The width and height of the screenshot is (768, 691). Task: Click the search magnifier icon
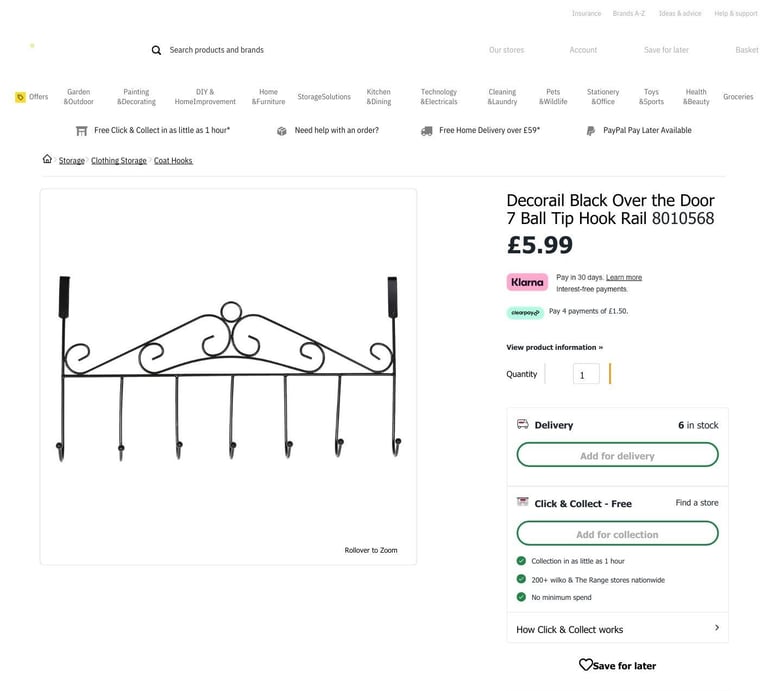tap(156, 50)
